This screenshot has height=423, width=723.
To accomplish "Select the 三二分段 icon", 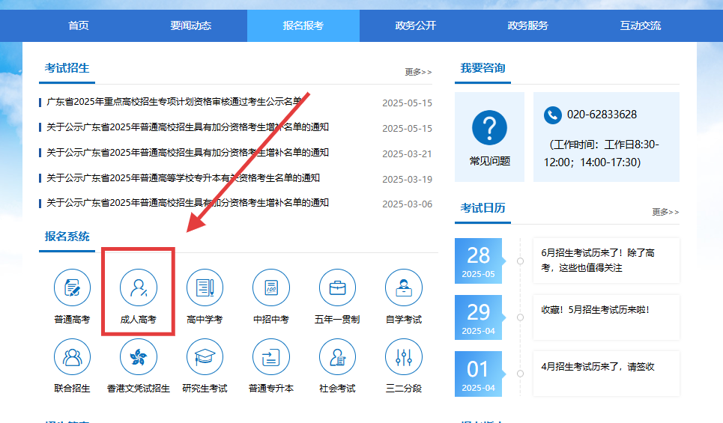I will pyautogui.click(x=404, y=356).
